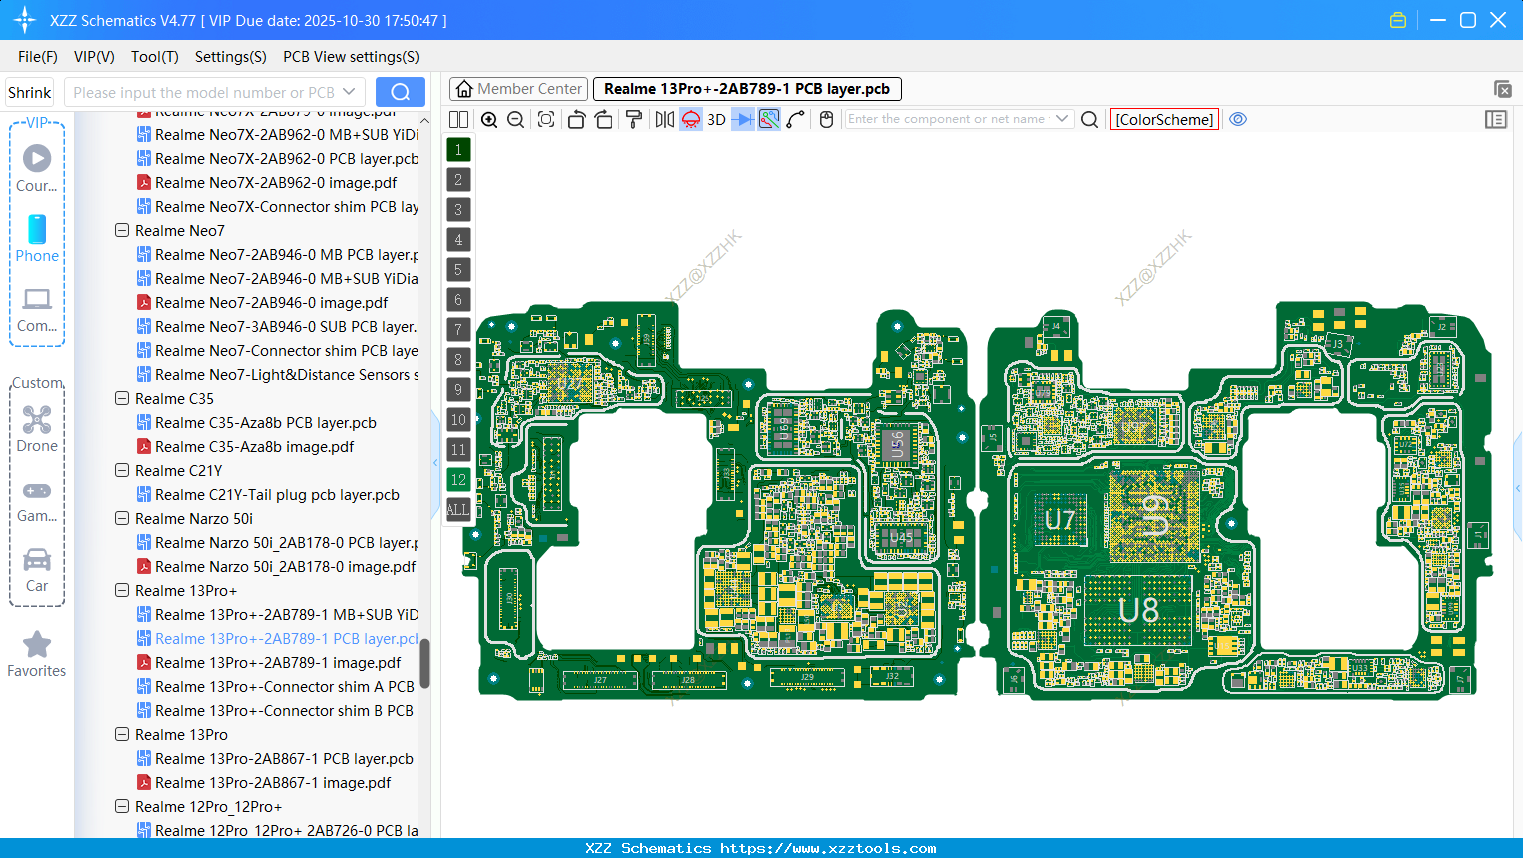The width and height of the screenshot is (1523, 858).
Task: Click the fit-to-screen icon
Action: tap(546, 120)
